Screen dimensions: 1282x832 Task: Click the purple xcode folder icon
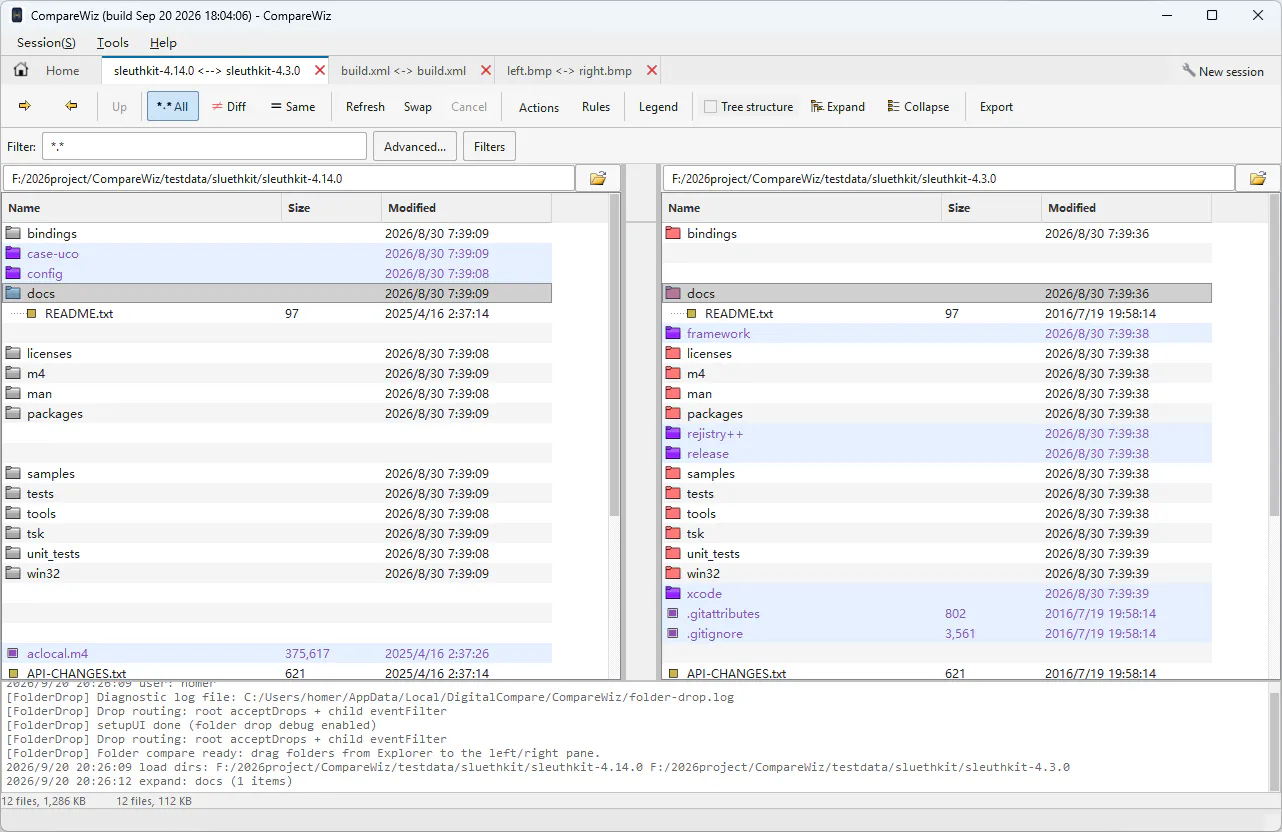click(673, 593)
